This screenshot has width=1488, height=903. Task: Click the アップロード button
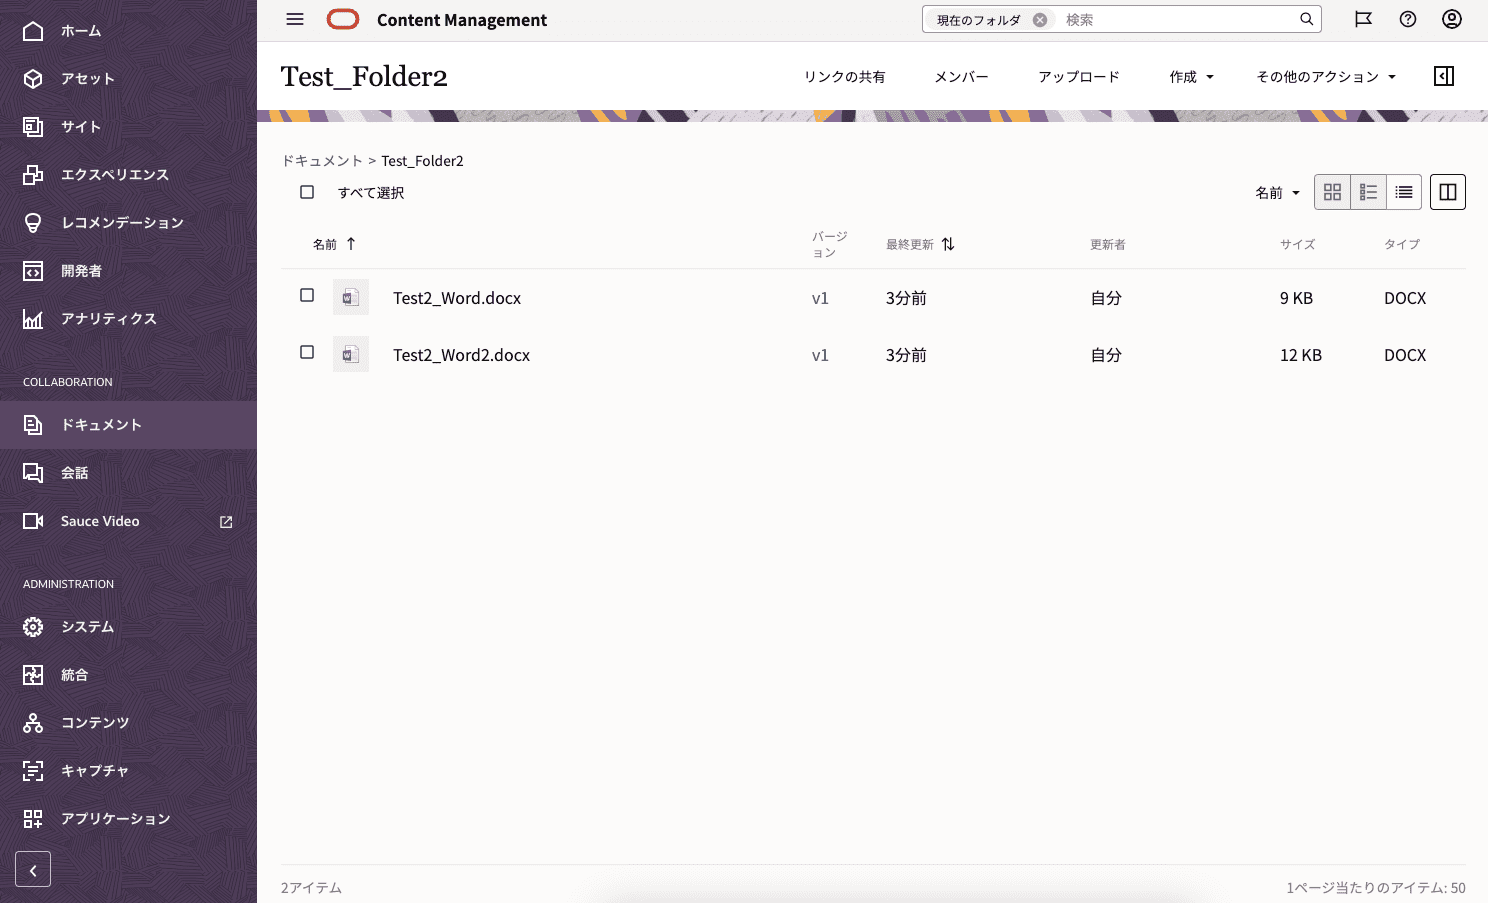point(1078,77)
